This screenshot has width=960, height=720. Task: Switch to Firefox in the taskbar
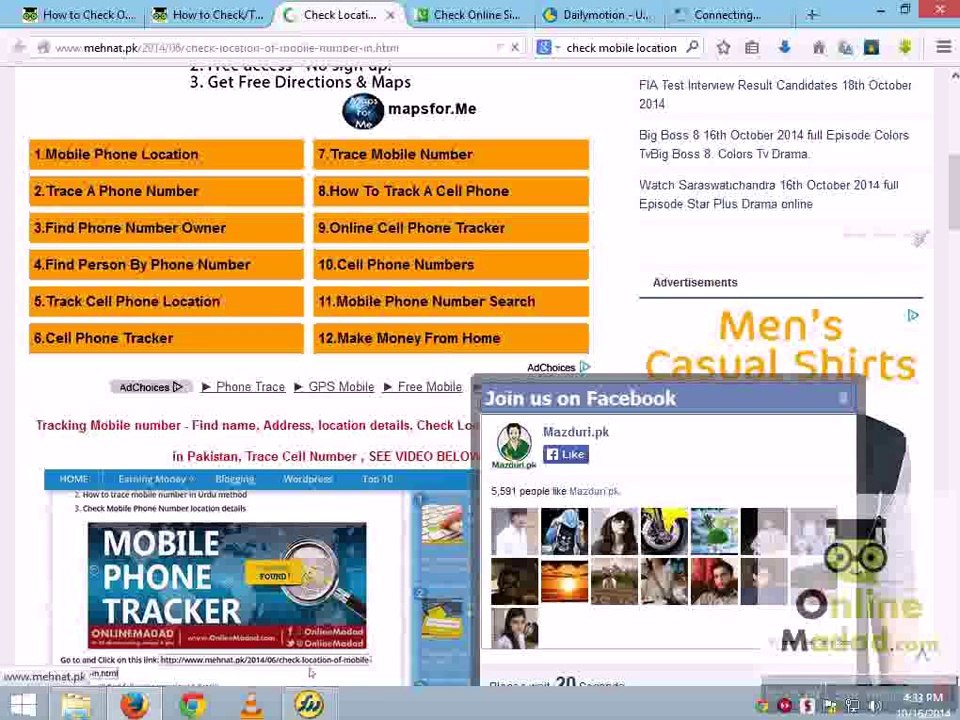click(134, 704)
